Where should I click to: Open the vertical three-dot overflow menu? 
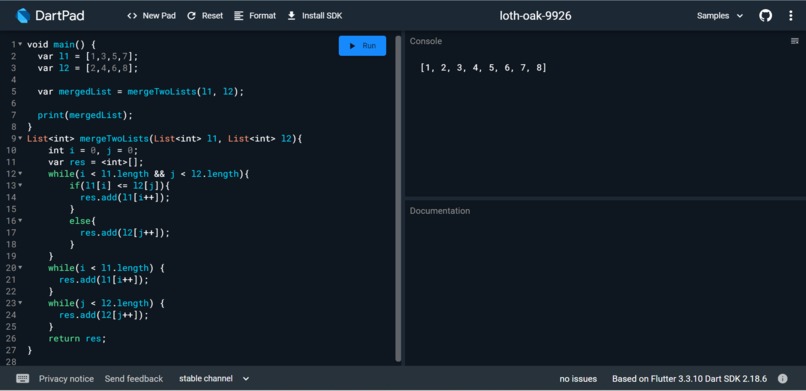pos(791,16)
